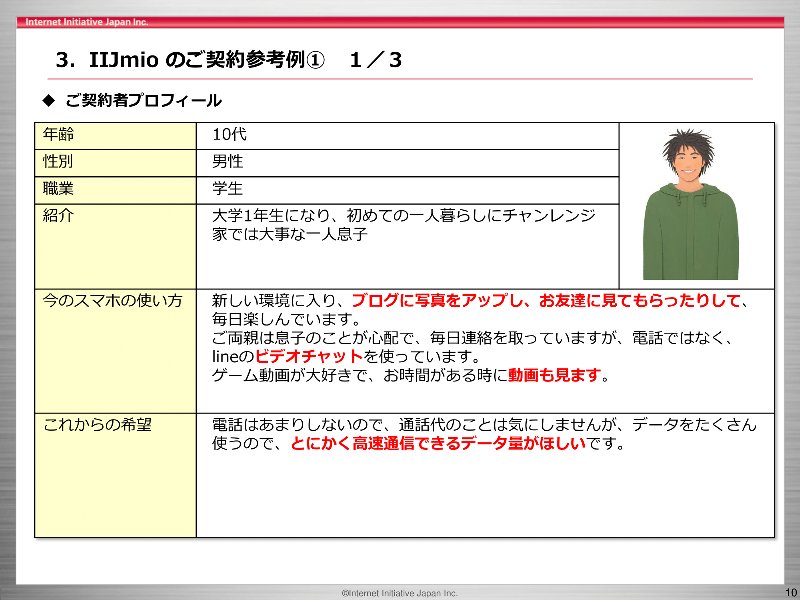
Task: Select the line 'ご両親は息子のことが心配で'
Action: (x=313, y=338)
